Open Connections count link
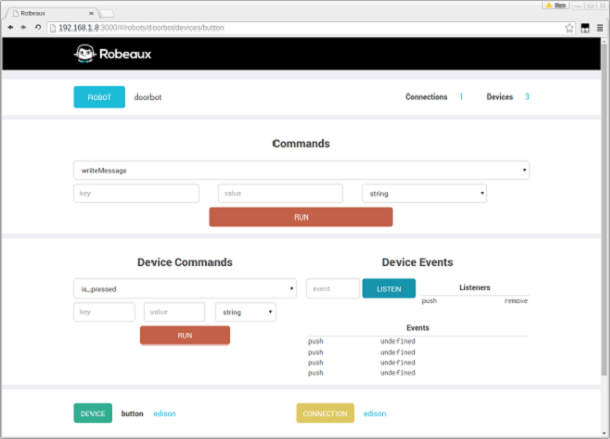This screenshot has height=439, width=610. click(x=461, y=97)
